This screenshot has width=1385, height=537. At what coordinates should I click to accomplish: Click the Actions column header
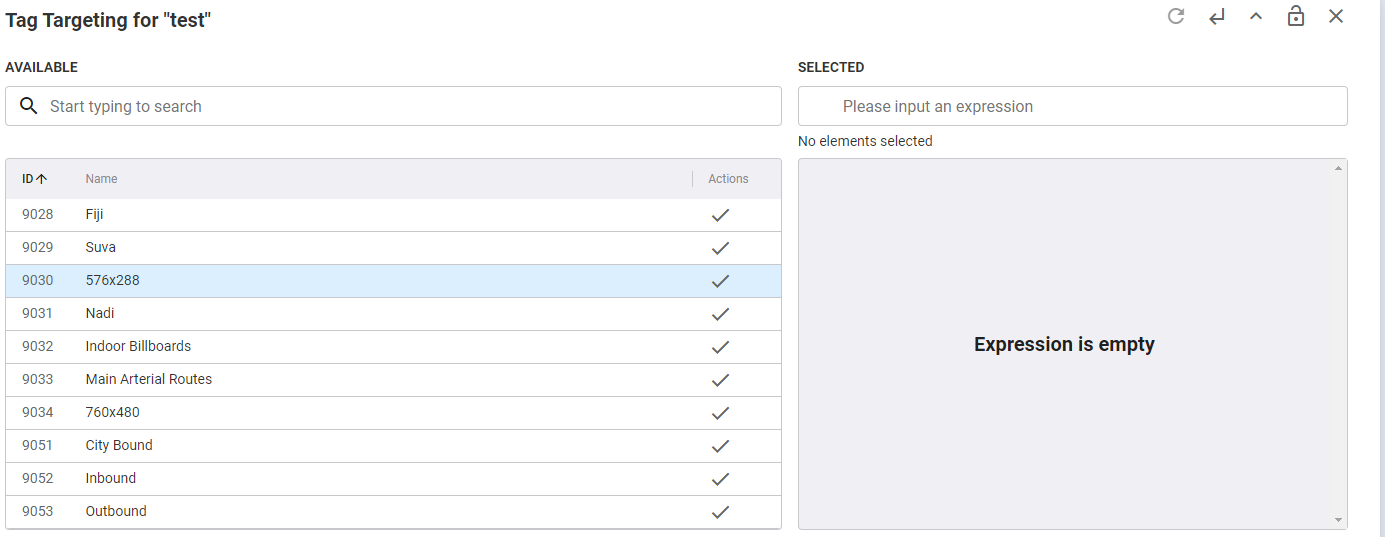tap(728, 179)
